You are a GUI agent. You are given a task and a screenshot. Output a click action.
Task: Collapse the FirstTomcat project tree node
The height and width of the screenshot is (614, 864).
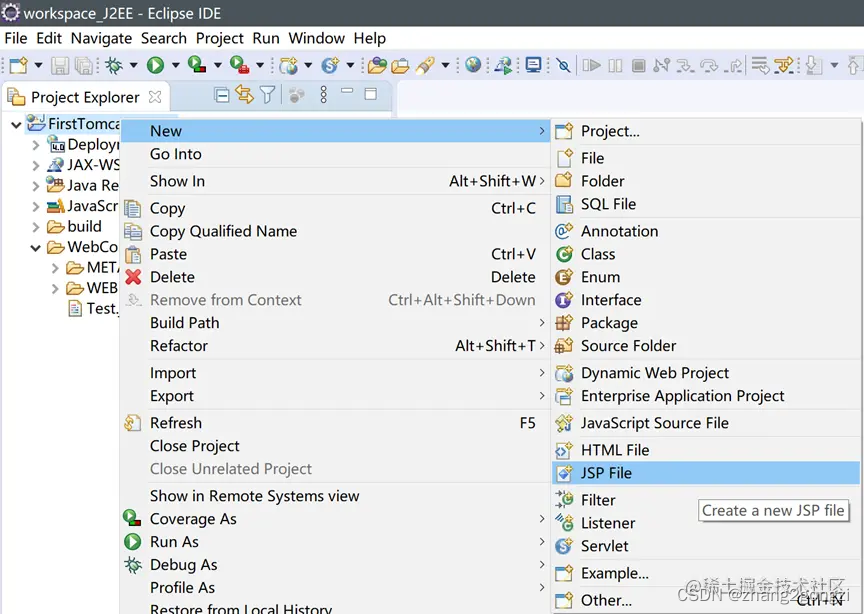tap(17, 125)
